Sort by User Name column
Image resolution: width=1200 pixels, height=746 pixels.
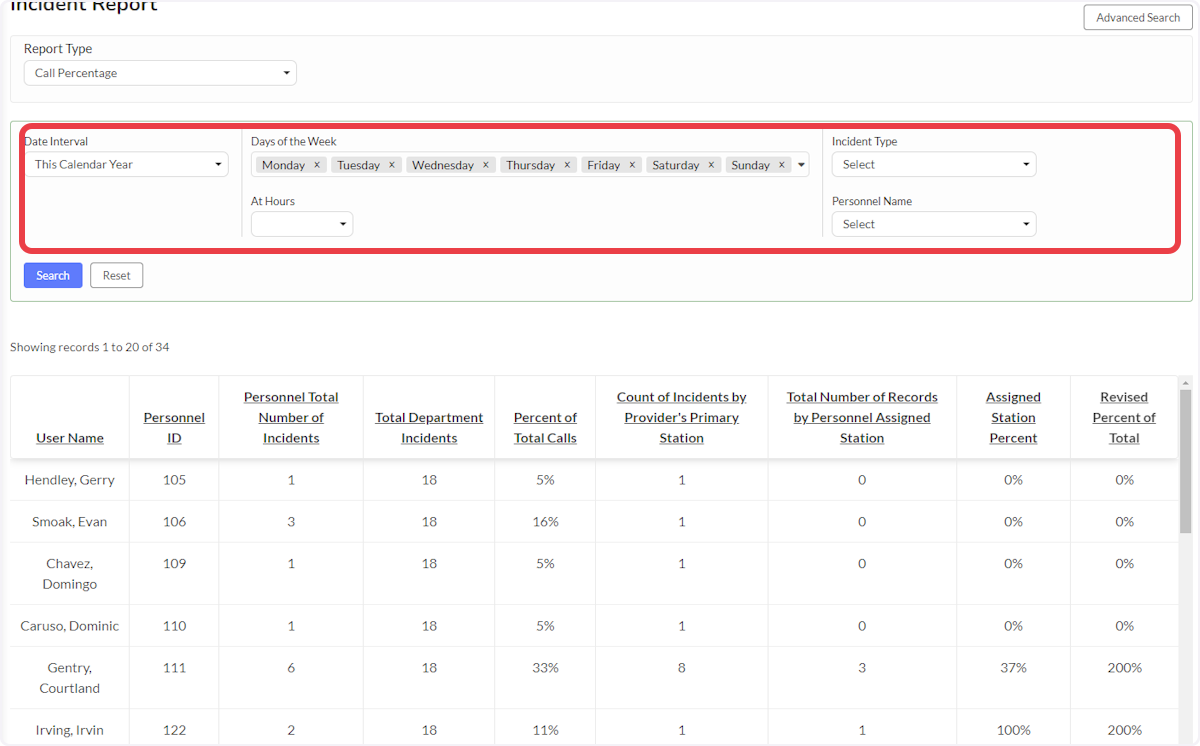pos(70,438)
